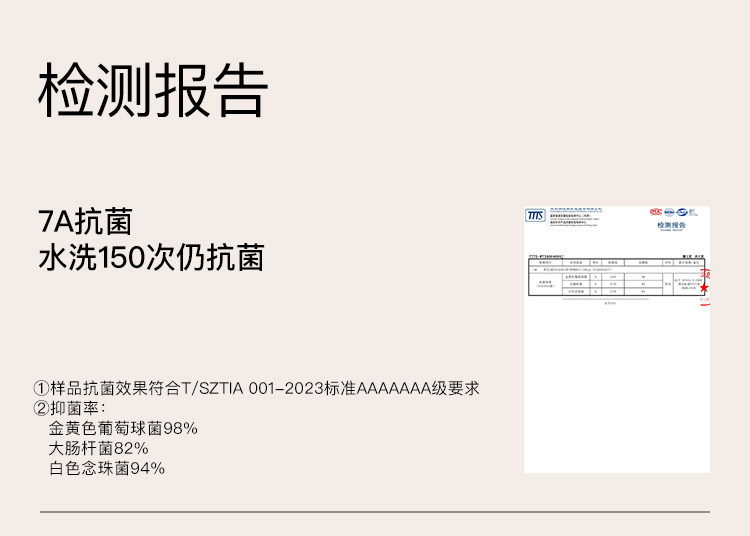Viewport: 750px width, 536px height.
Task: Click the TTTS logo on the report
Action: click(x=536, y=215)
